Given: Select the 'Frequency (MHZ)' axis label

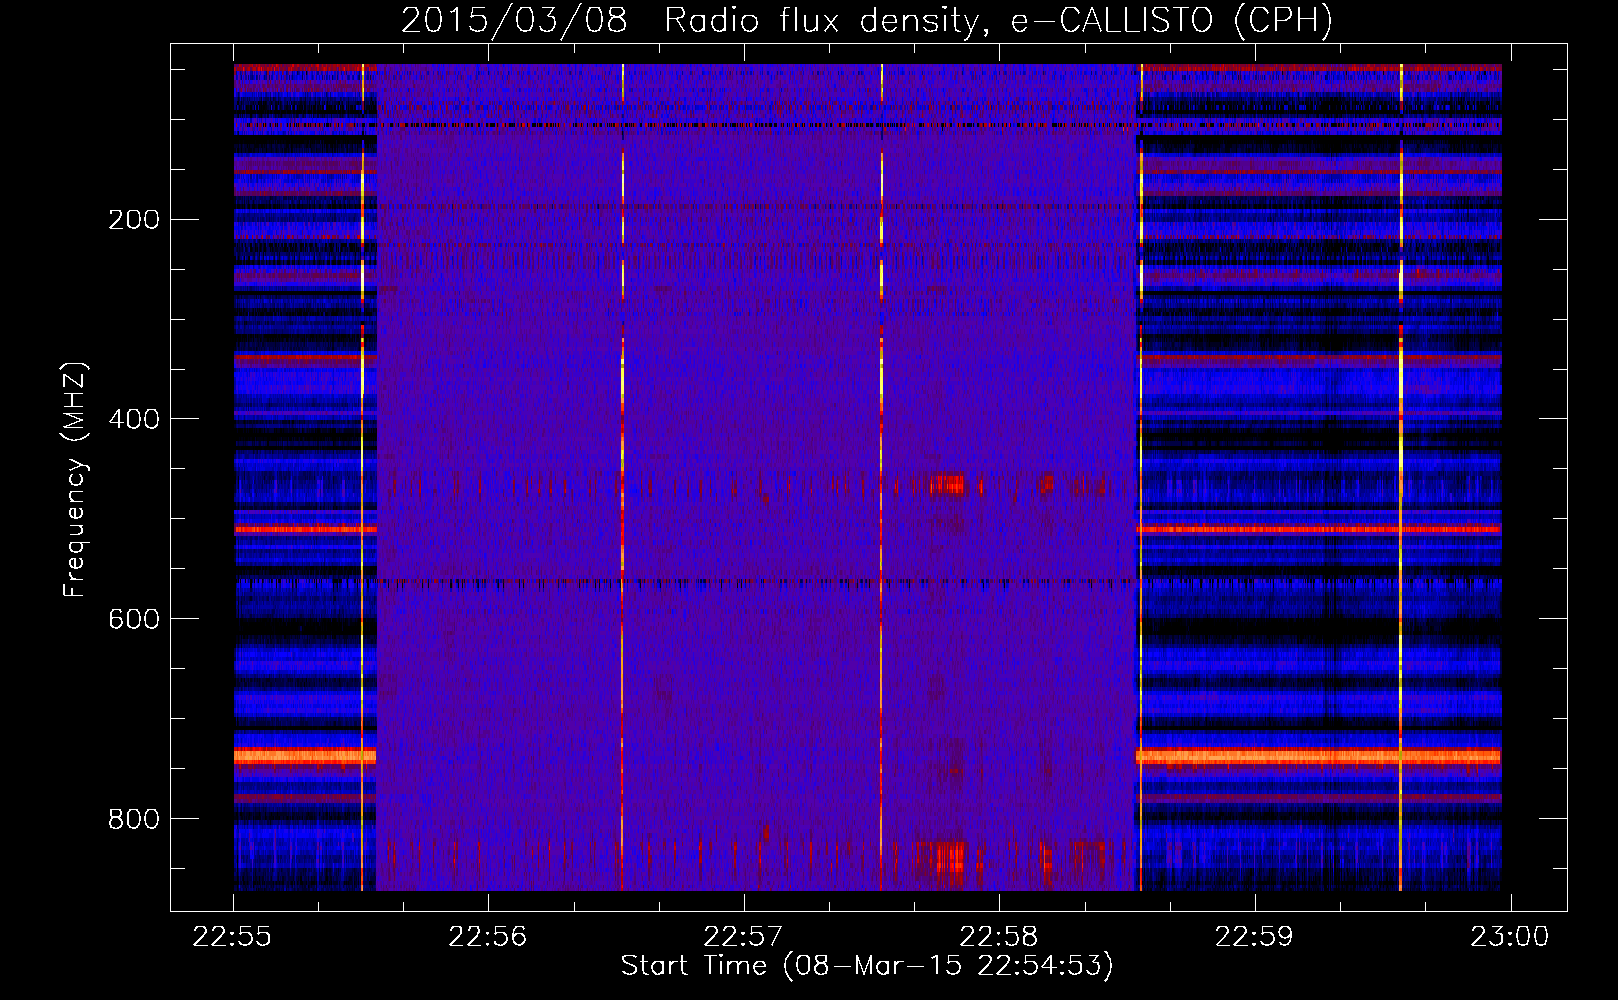Looking at the screenshot, I should coord(74,479).
